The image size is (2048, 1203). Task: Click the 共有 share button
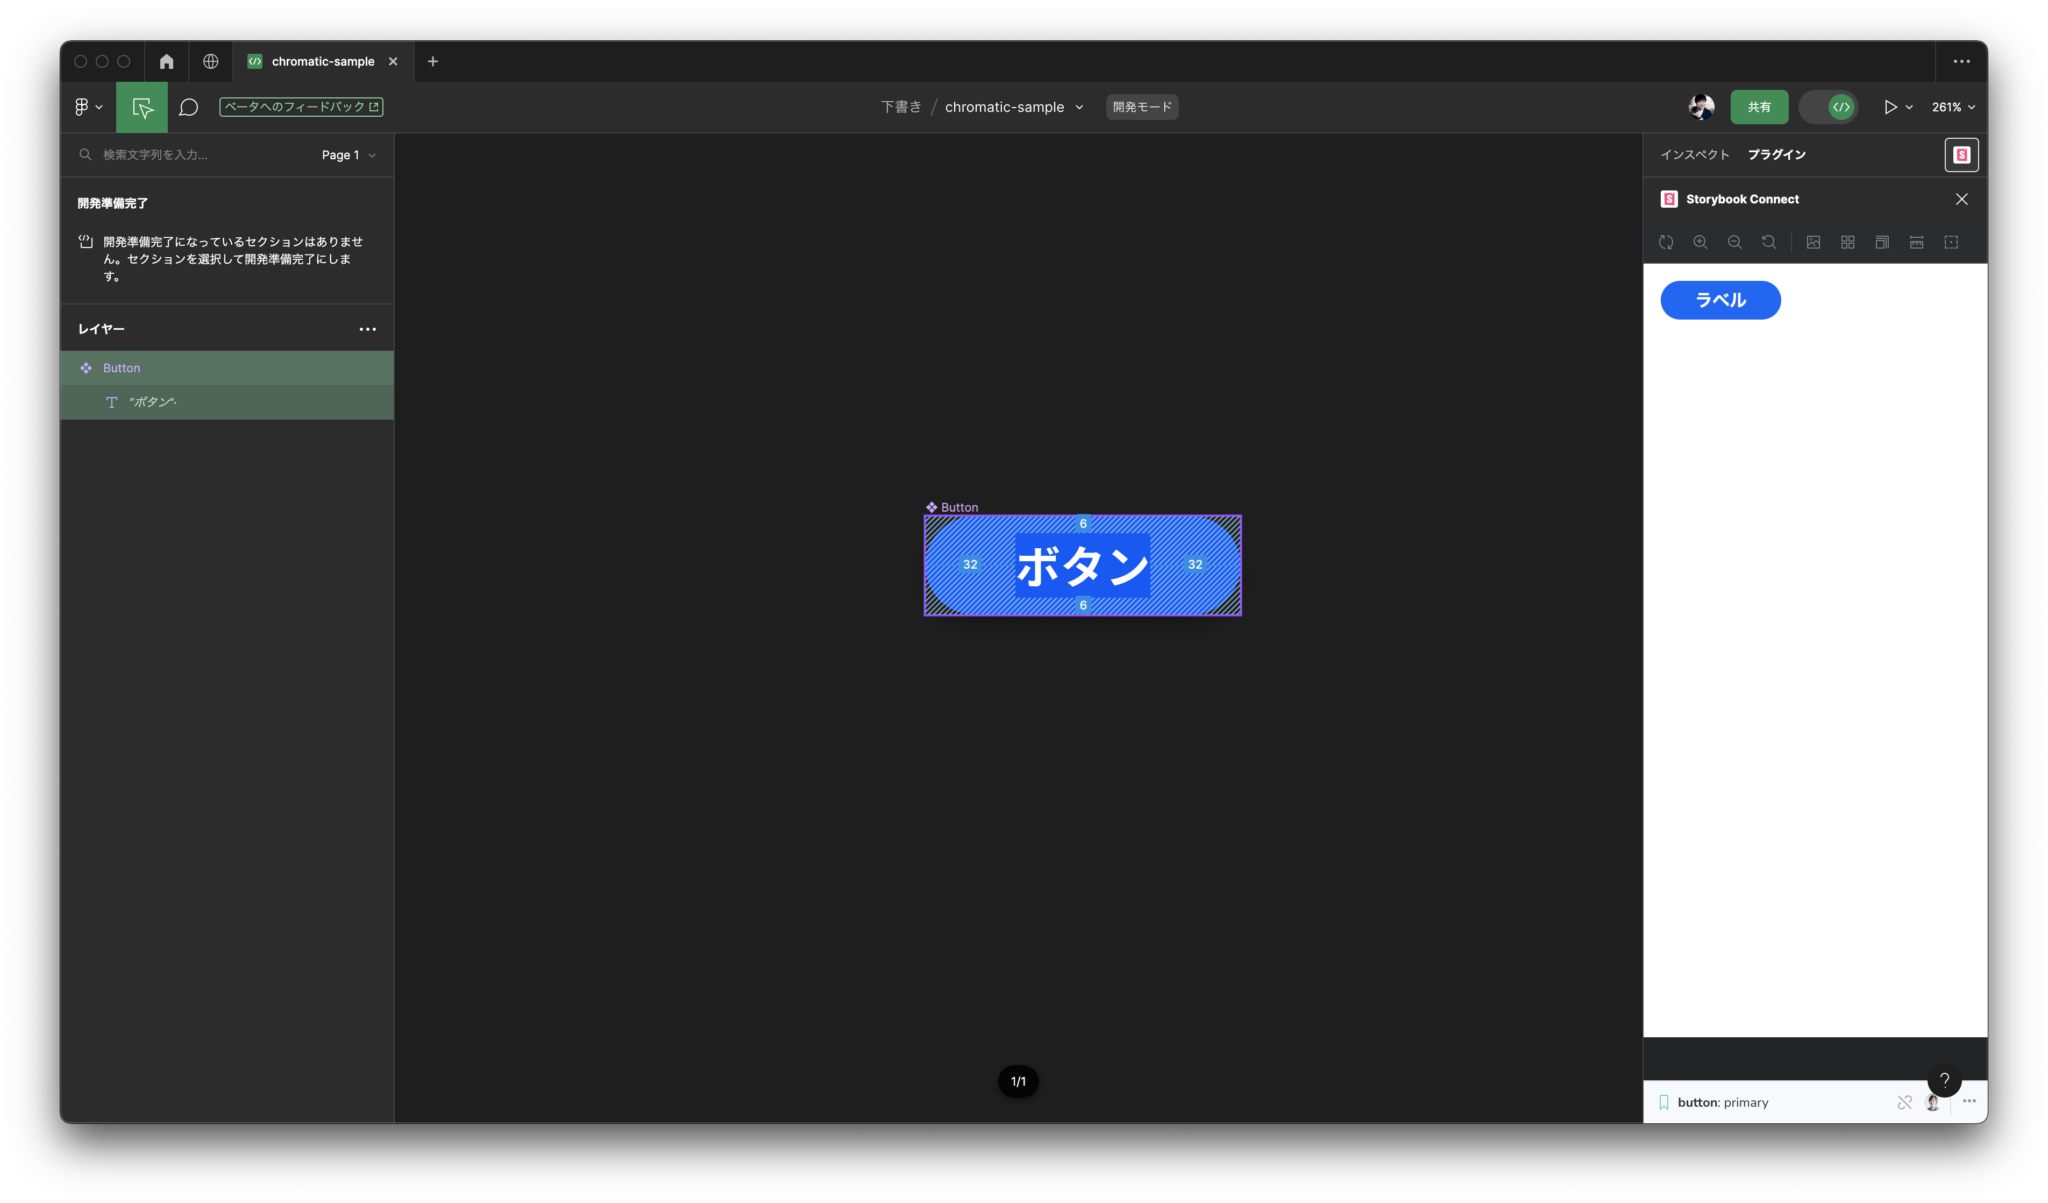point(1758,107)
